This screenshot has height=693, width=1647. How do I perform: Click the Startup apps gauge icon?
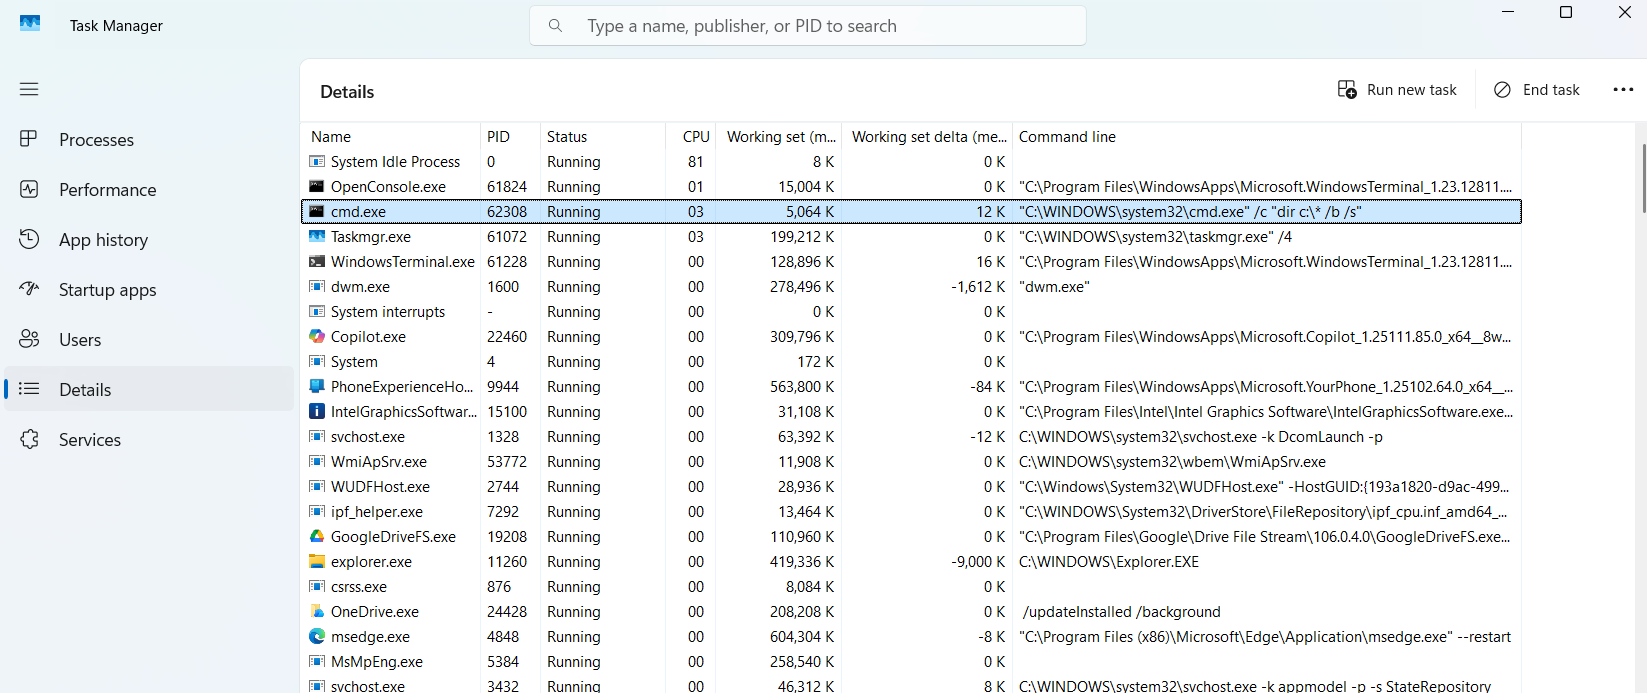coord(29,289)
